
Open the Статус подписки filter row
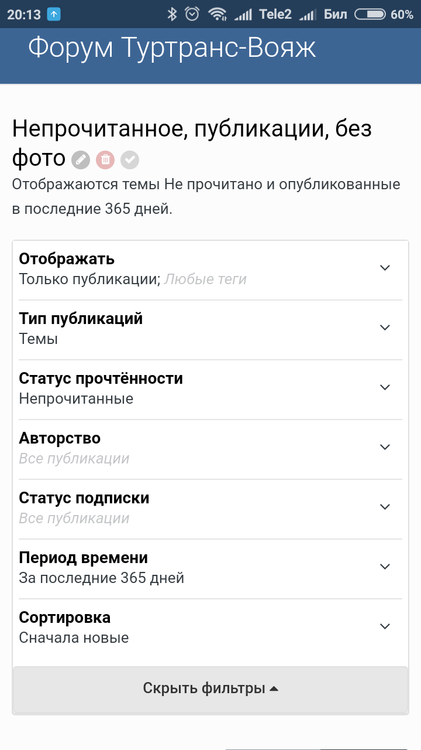[x=210, y=508]
